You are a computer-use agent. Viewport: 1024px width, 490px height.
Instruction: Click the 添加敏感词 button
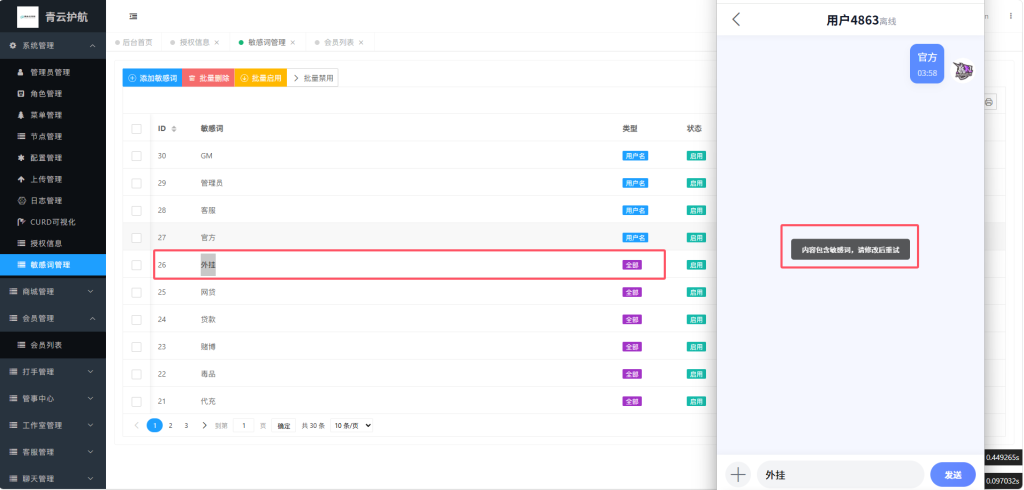click(152, 78)
